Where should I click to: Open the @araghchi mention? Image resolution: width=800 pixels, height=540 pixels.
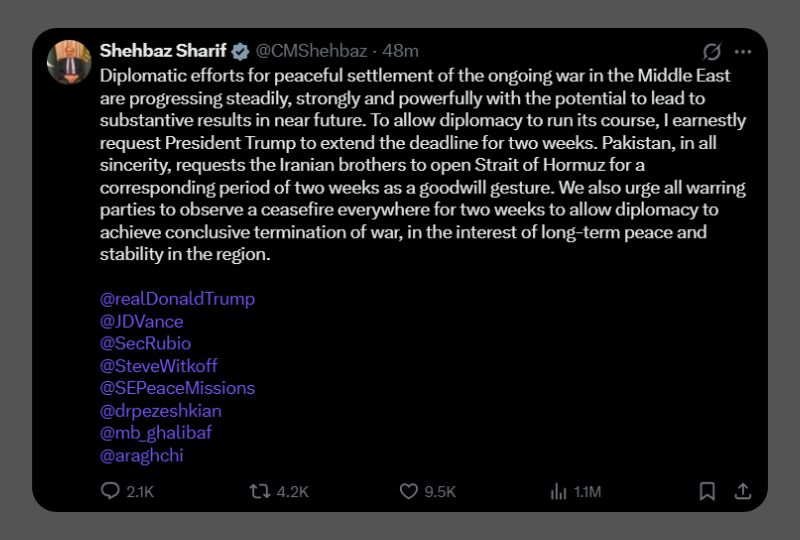[x=141, y=455]
